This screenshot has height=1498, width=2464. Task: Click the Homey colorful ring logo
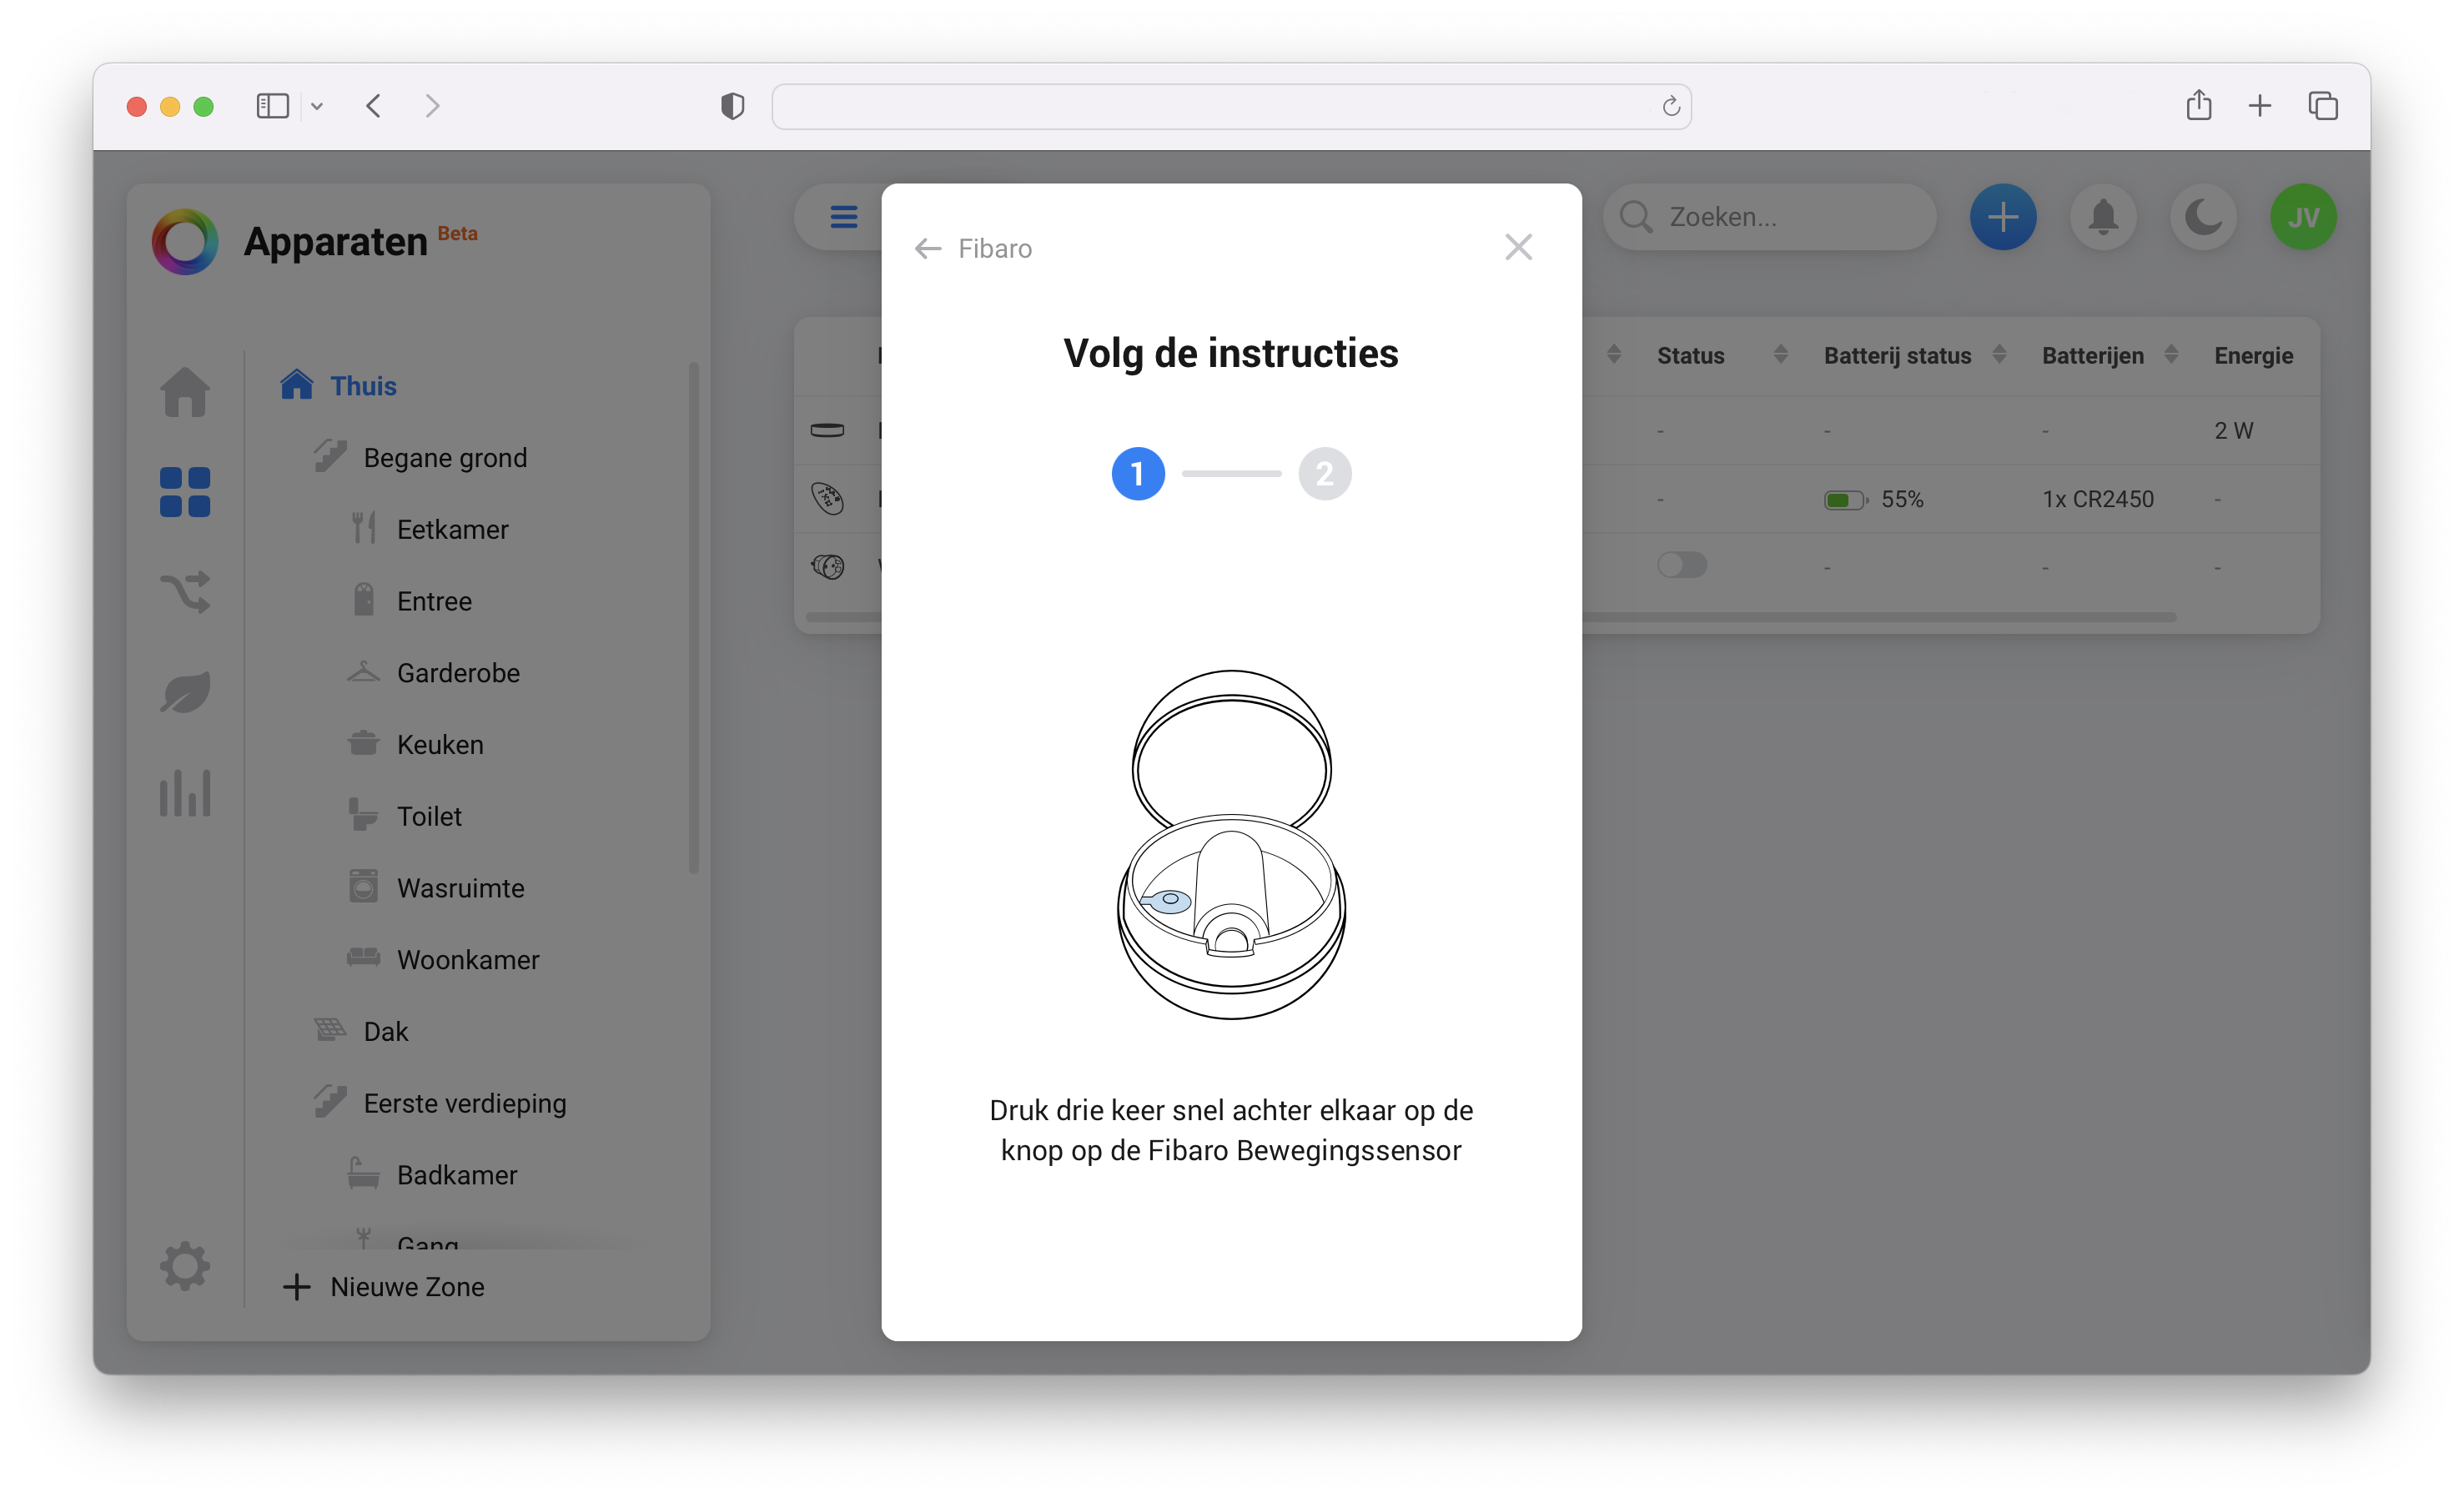[185, 241]
